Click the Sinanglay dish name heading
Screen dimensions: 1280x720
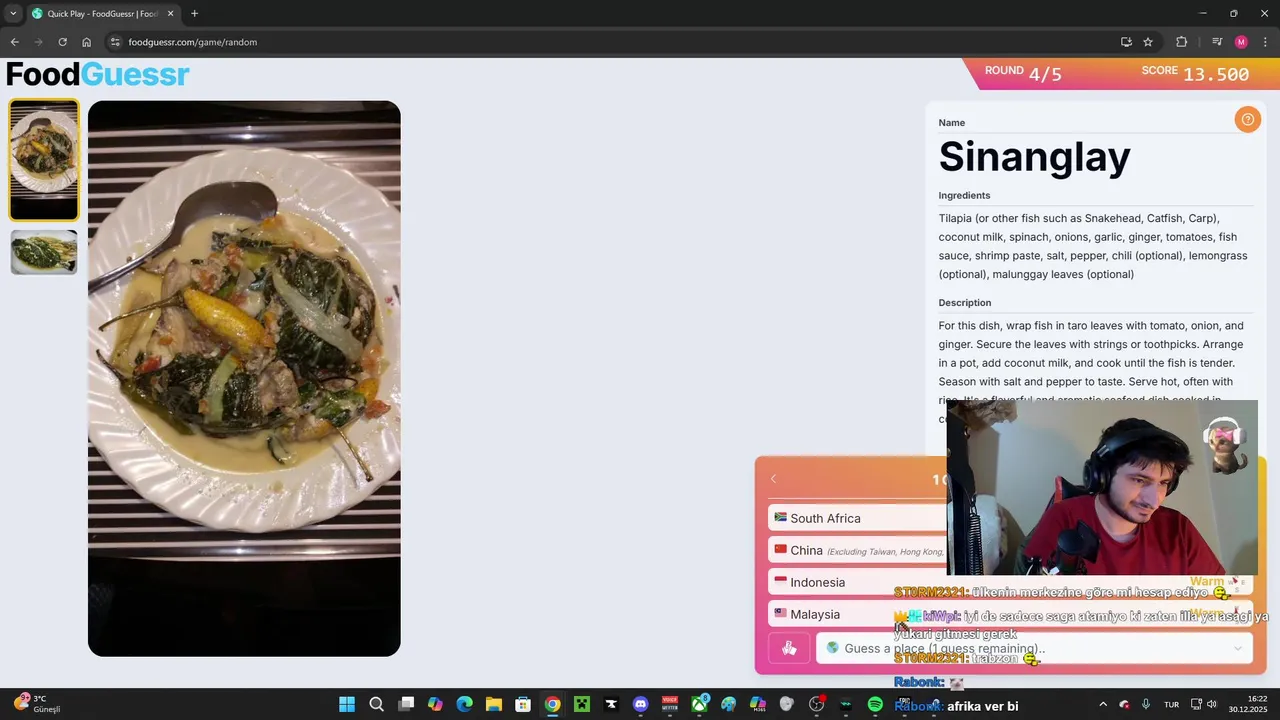[x=1034, y=157]
